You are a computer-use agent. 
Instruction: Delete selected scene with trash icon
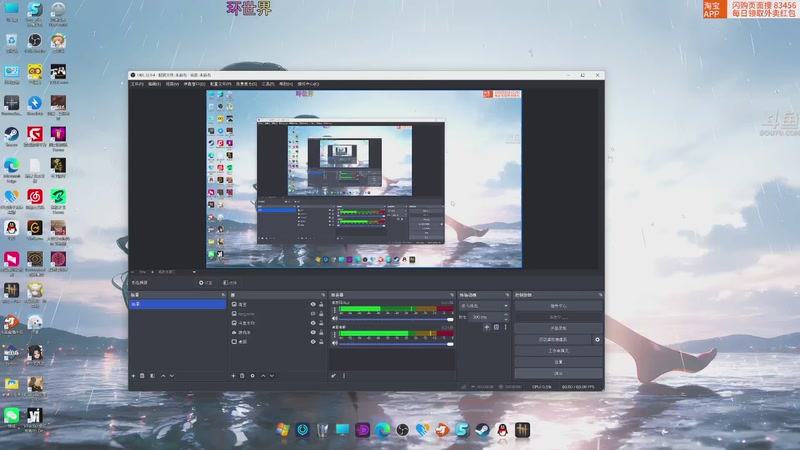coord(142,376)
